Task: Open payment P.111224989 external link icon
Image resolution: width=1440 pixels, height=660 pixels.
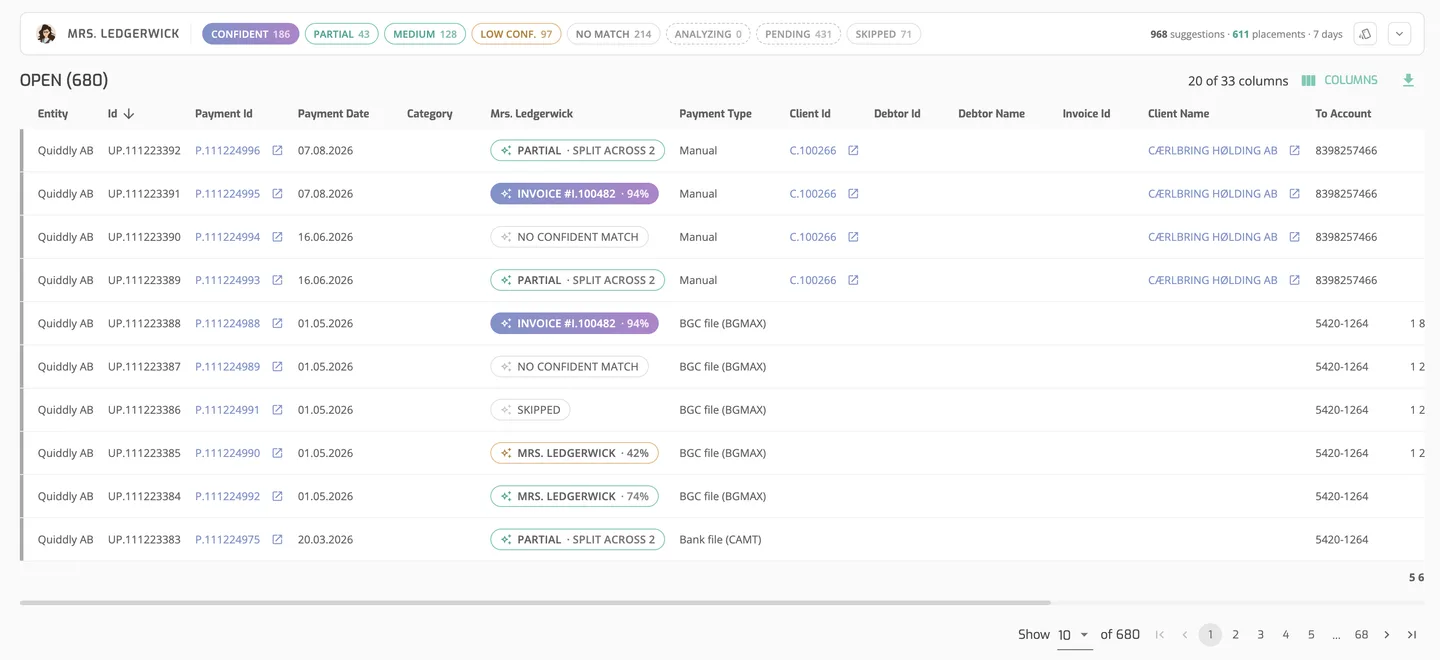Action: click(277, 366)
